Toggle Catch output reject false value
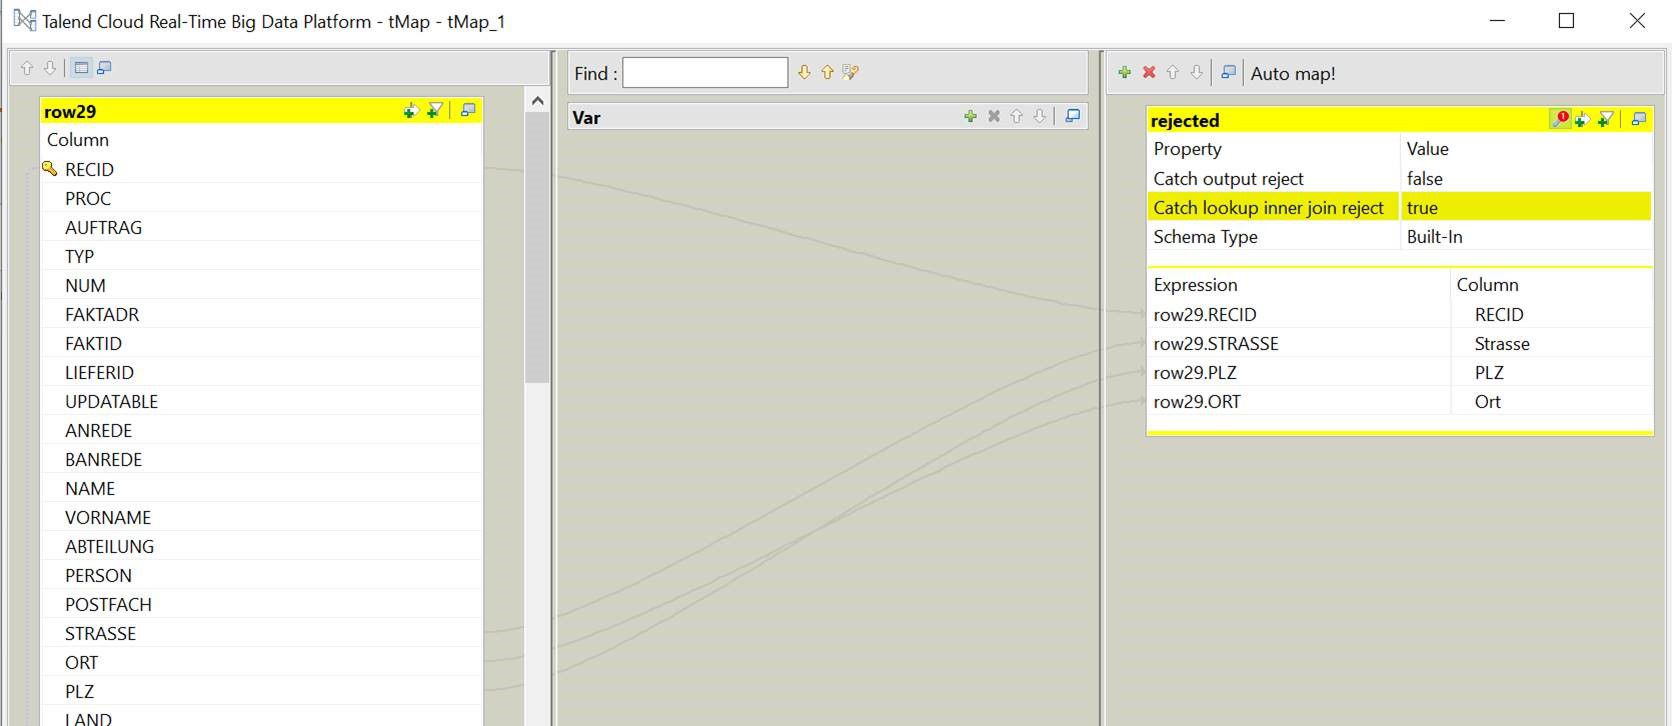Screen dimensions: 1672x726 click(1524, 179)
